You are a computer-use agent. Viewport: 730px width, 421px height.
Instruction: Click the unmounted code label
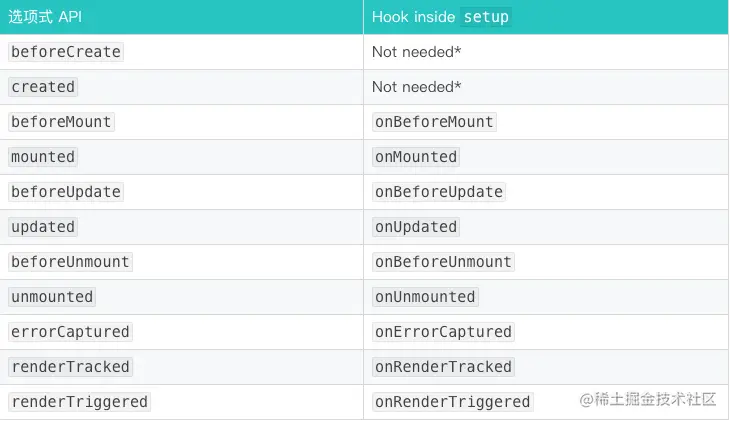point(52,297)
